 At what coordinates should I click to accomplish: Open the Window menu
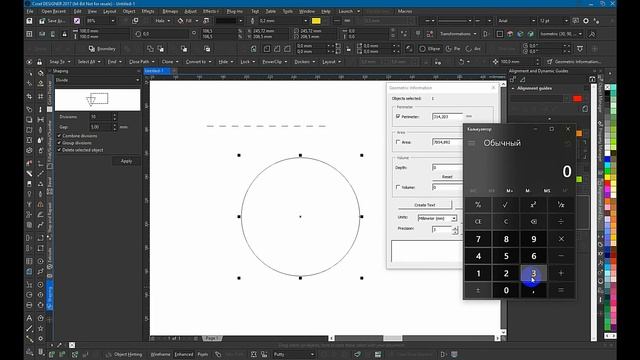coord(307,11)
